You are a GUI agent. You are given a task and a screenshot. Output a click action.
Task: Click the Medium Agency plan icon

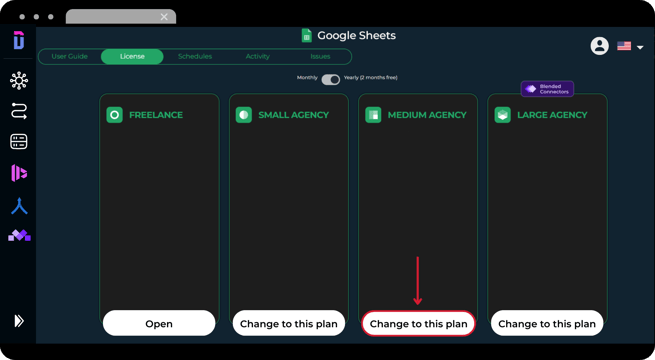click(x=373, y=115)
